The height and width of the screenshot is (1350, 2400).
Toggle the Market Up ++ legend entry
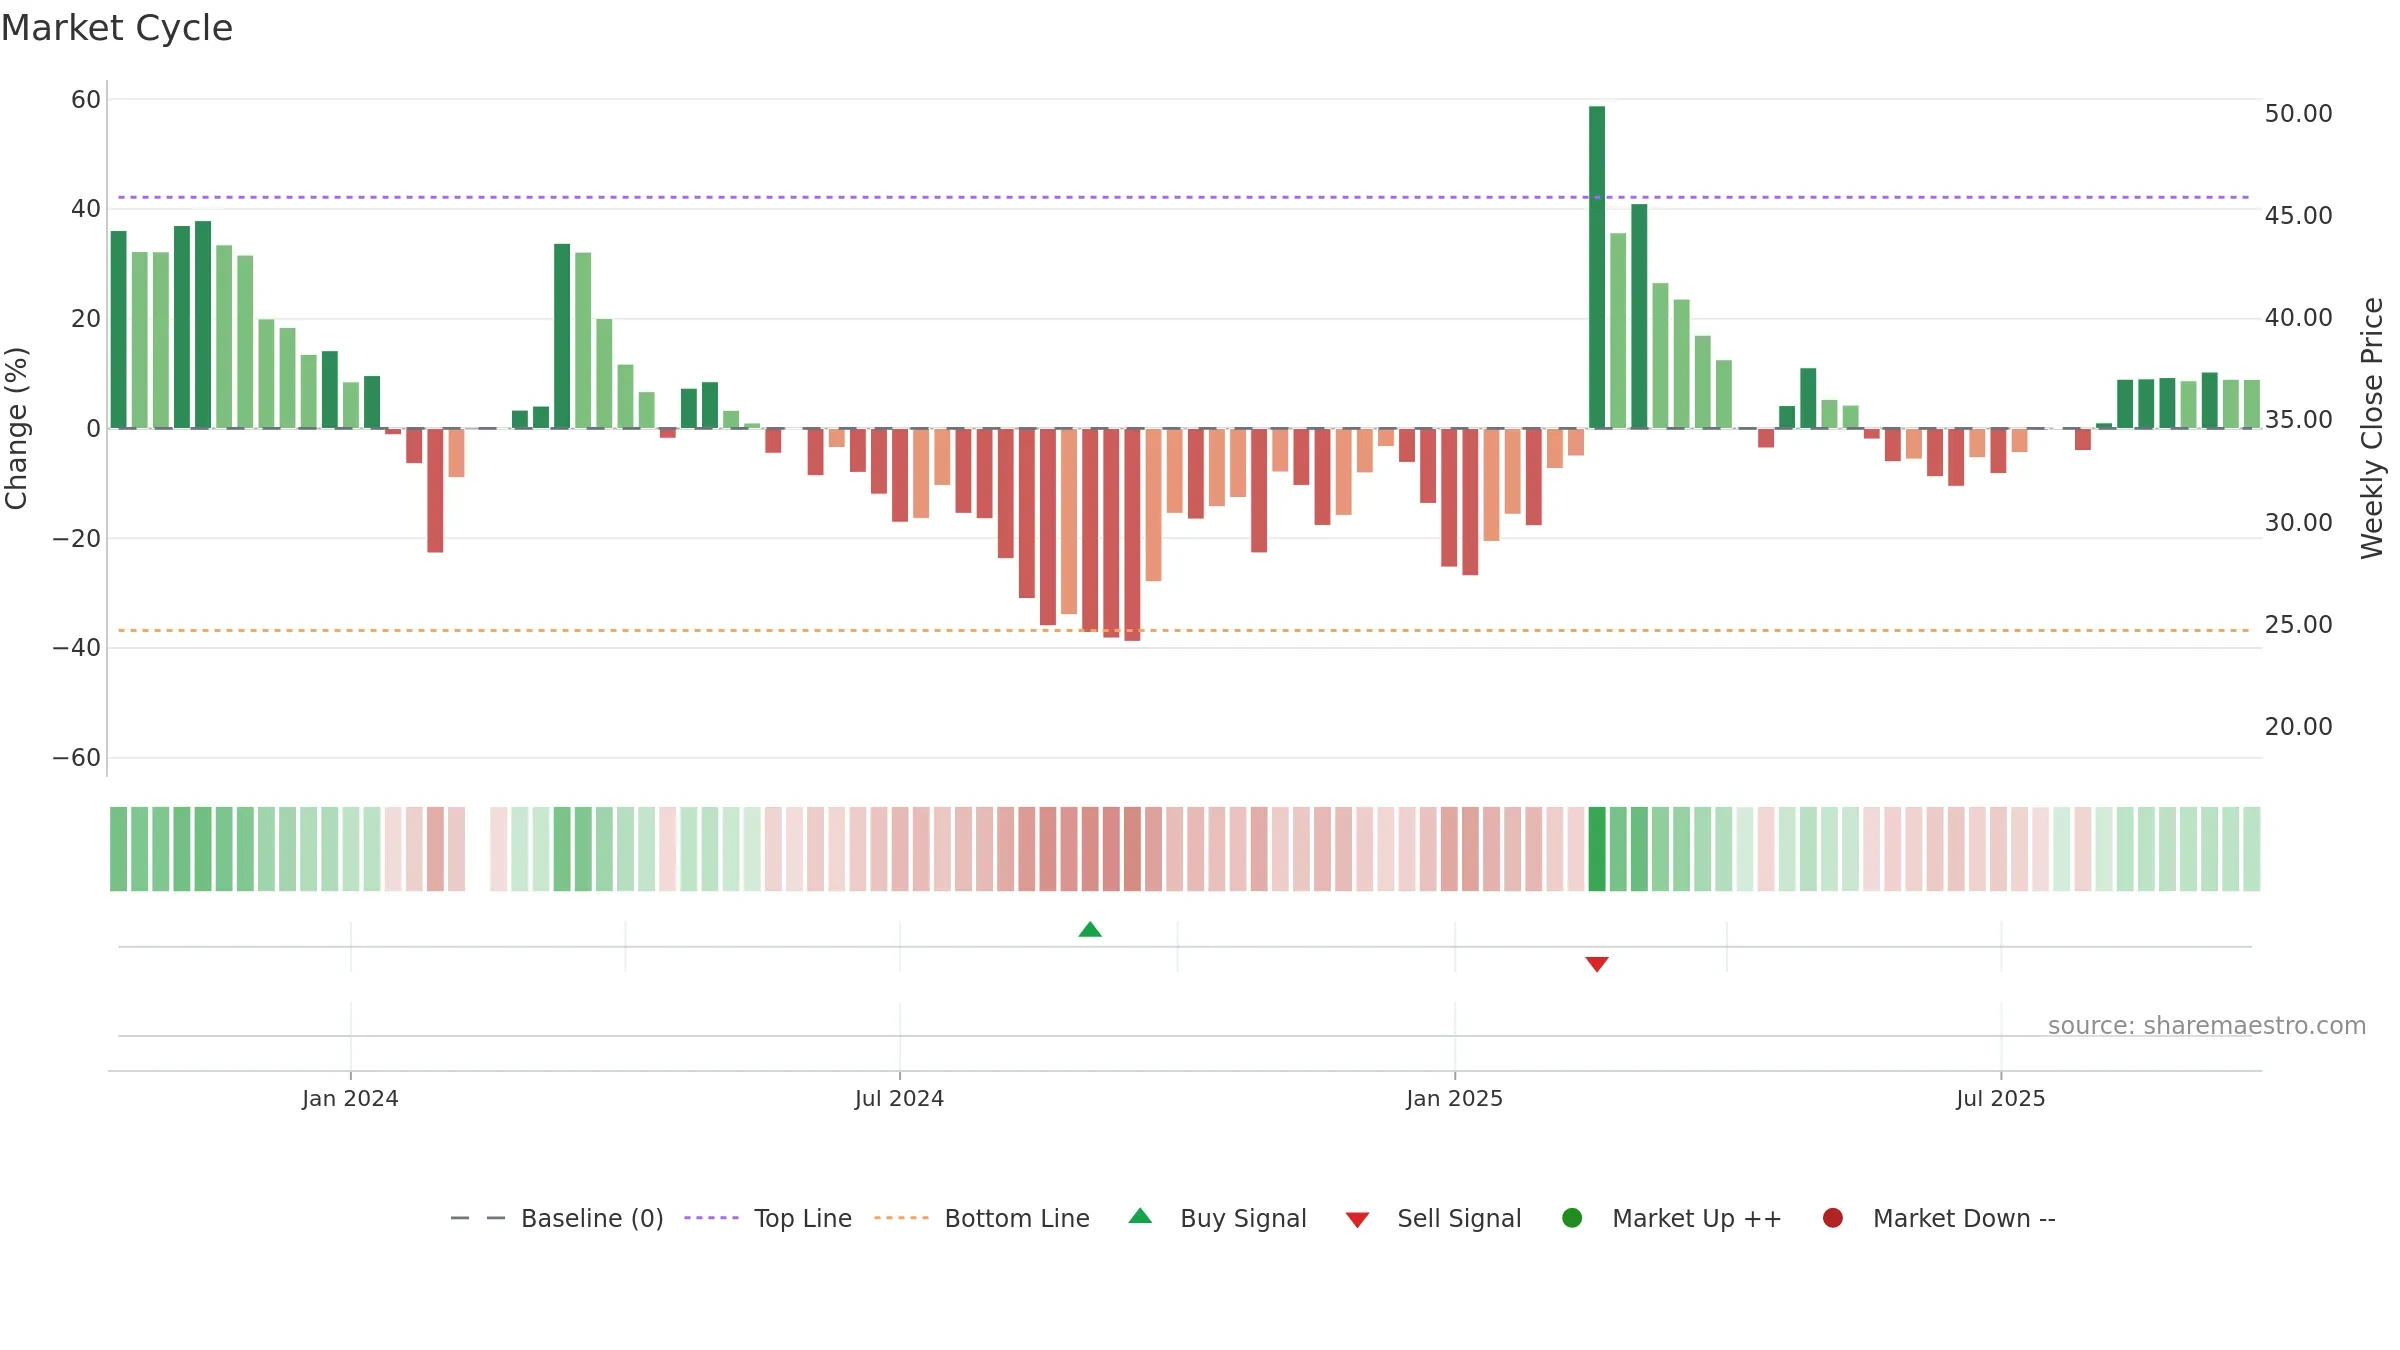tap(1671, 1218)
